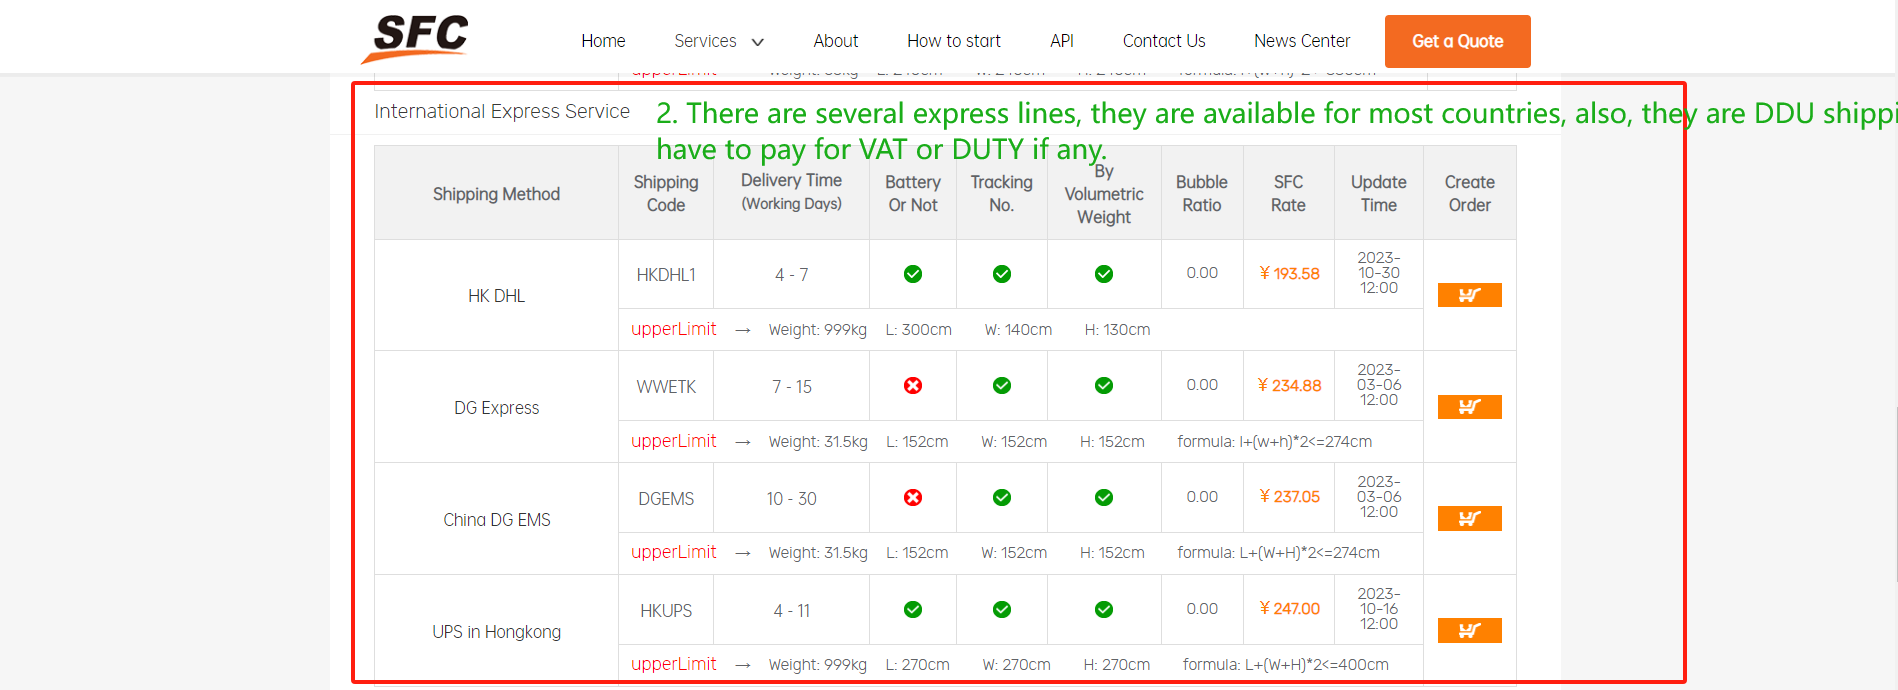1898x690 pixels.
Task: Click tracking green check in DGEMS row
Action: point(1002,498)
